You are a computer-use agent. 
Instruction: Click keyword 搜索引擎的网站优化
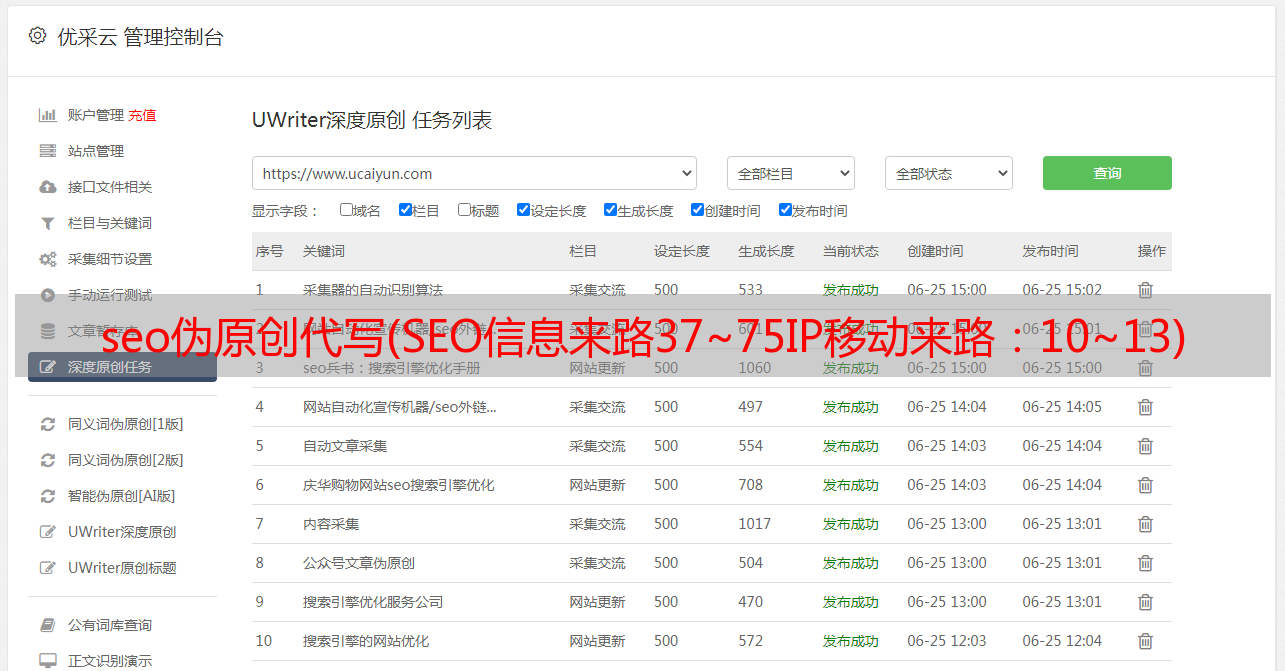[x=366, y=641]
